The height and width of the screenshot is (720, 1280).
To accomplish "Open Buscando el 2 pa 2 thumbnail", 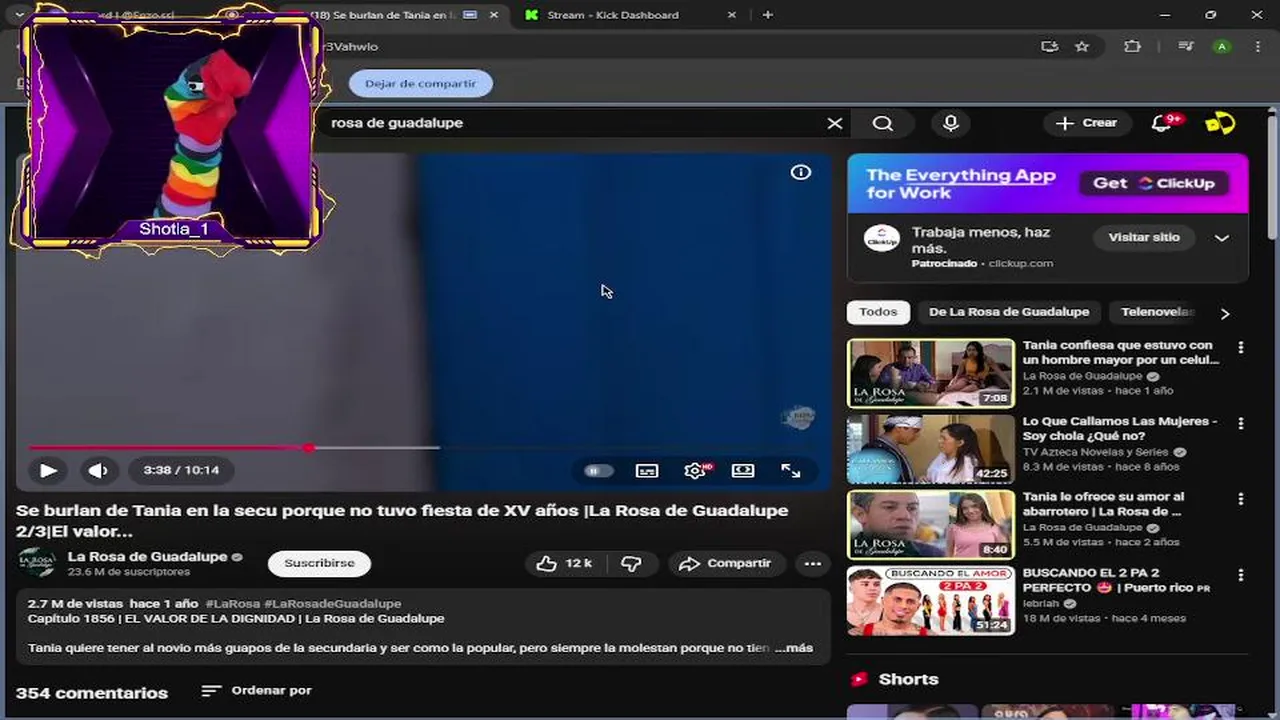I will pyautogui.click(x=931, y=600).
